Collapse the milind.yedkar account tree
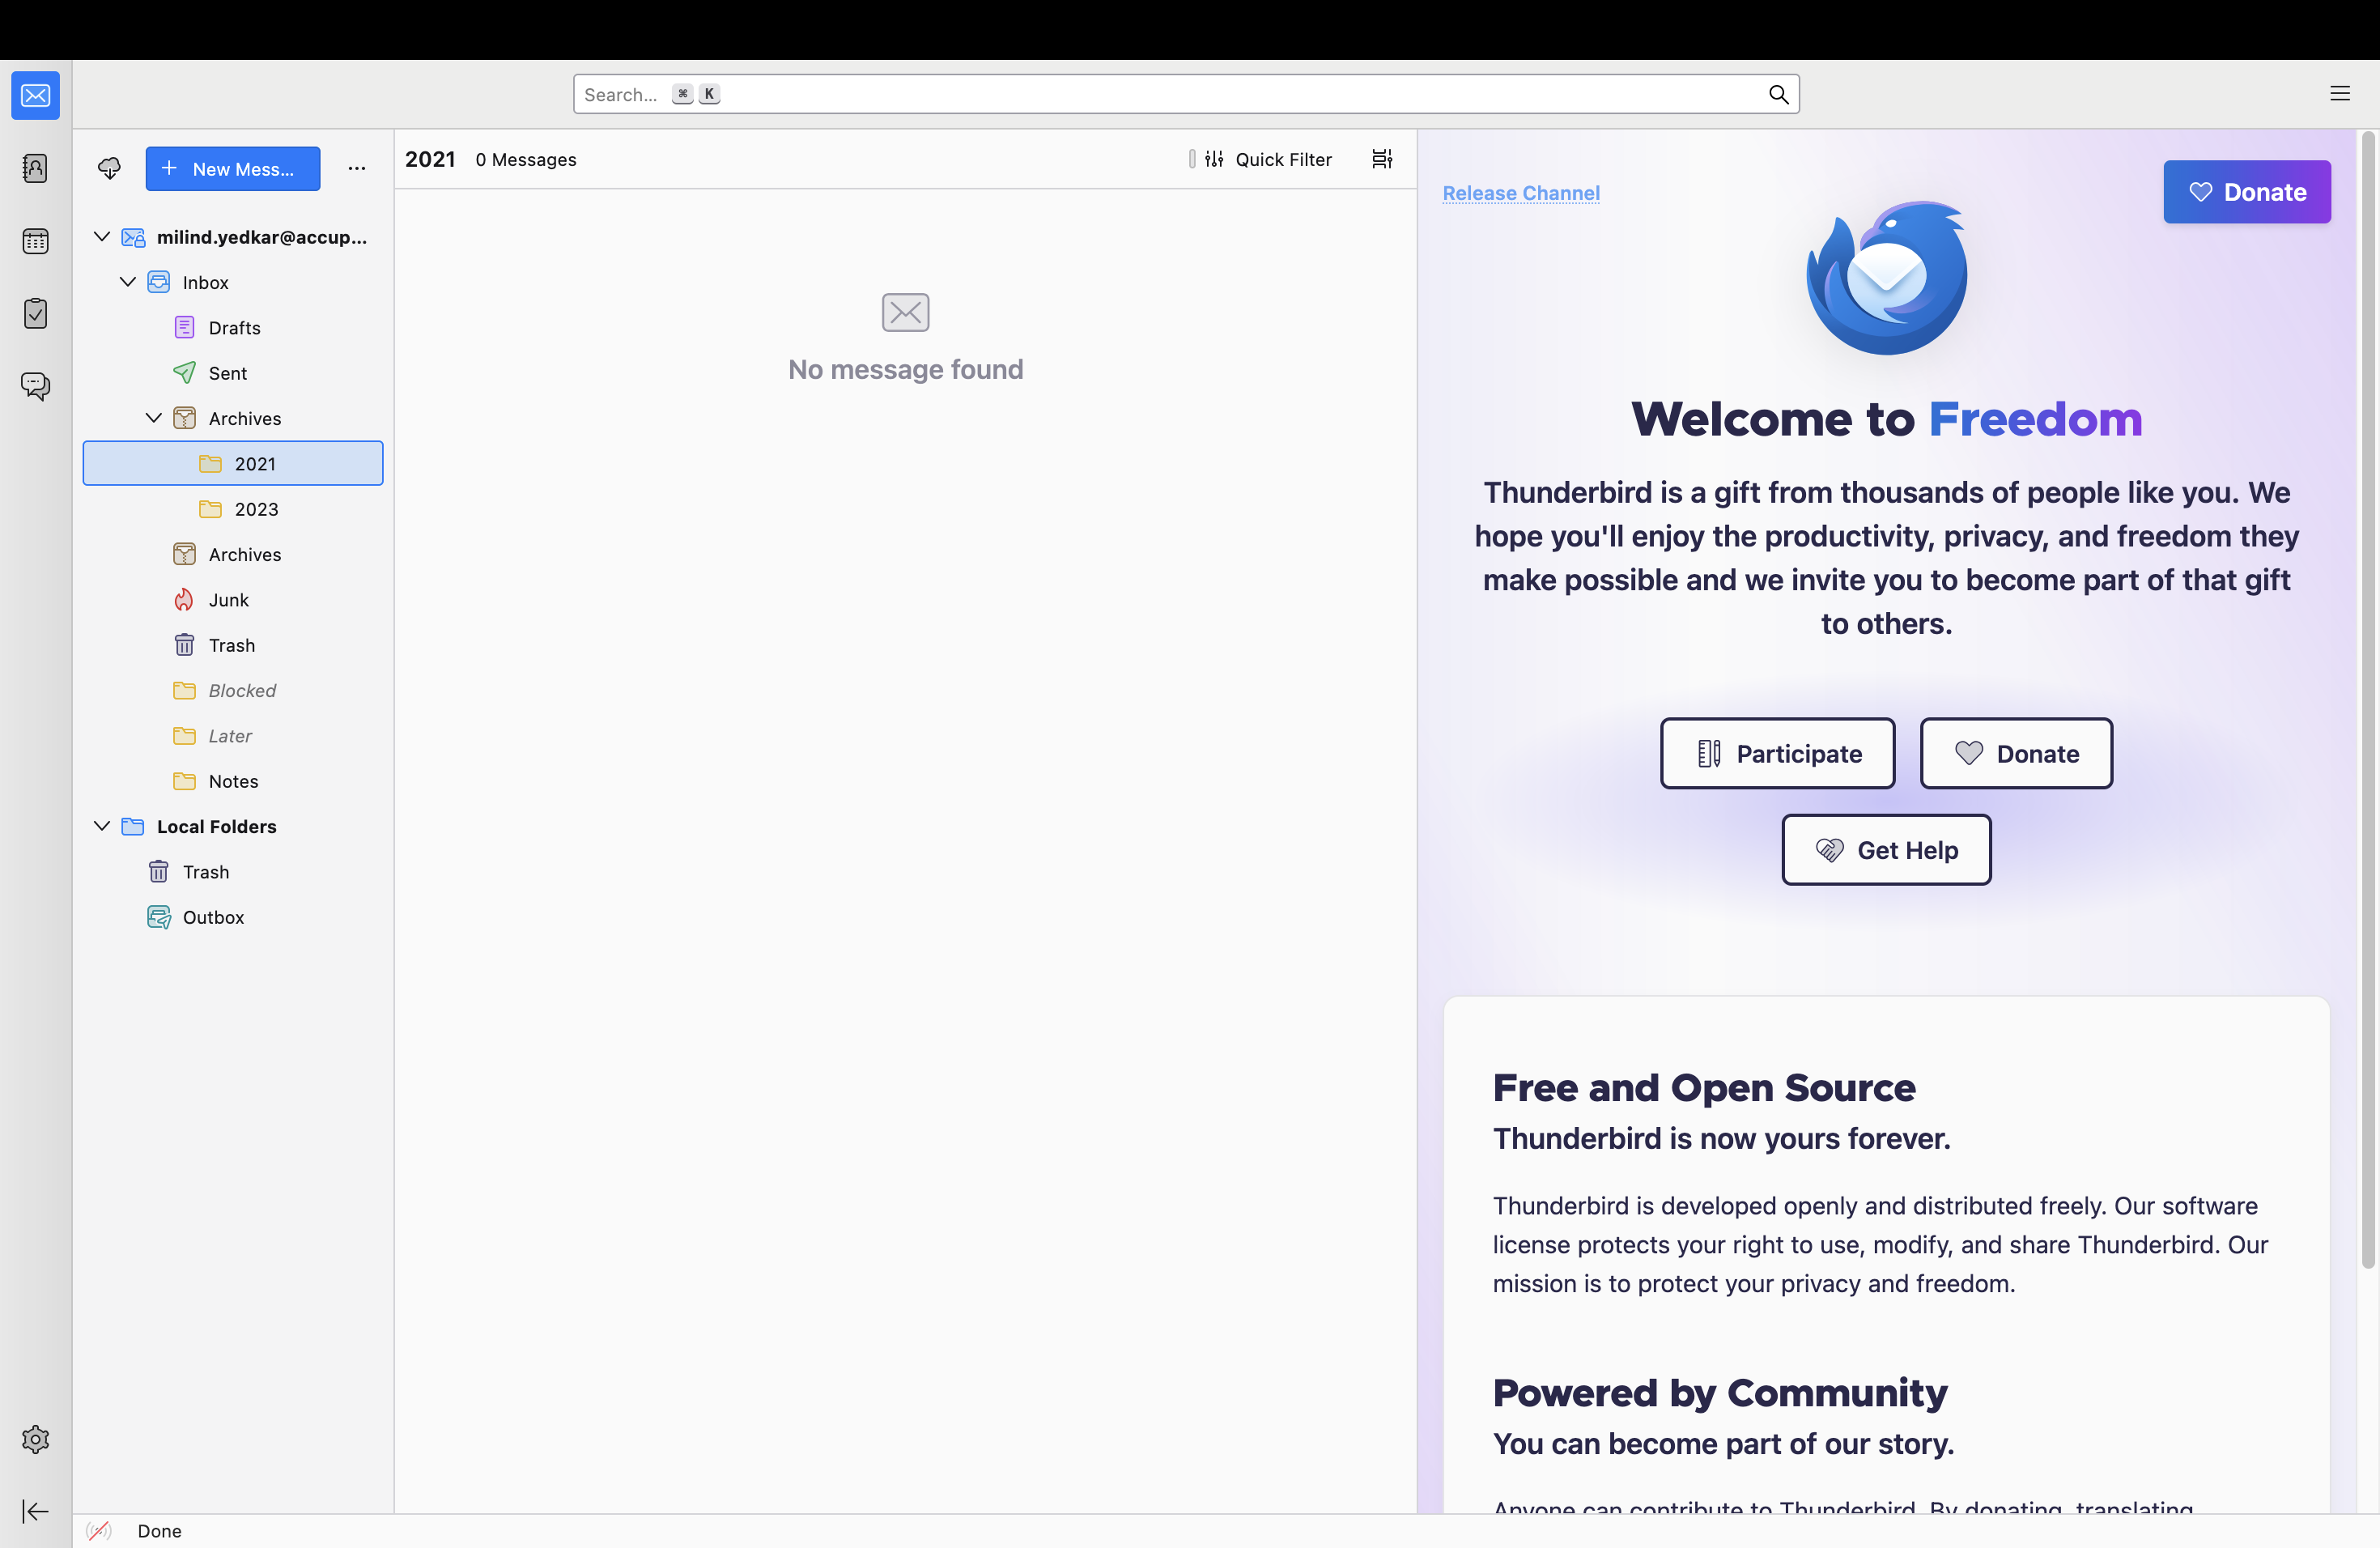Image resolution: width=2380 pixels, height=1548 pixels. (102, 237)
